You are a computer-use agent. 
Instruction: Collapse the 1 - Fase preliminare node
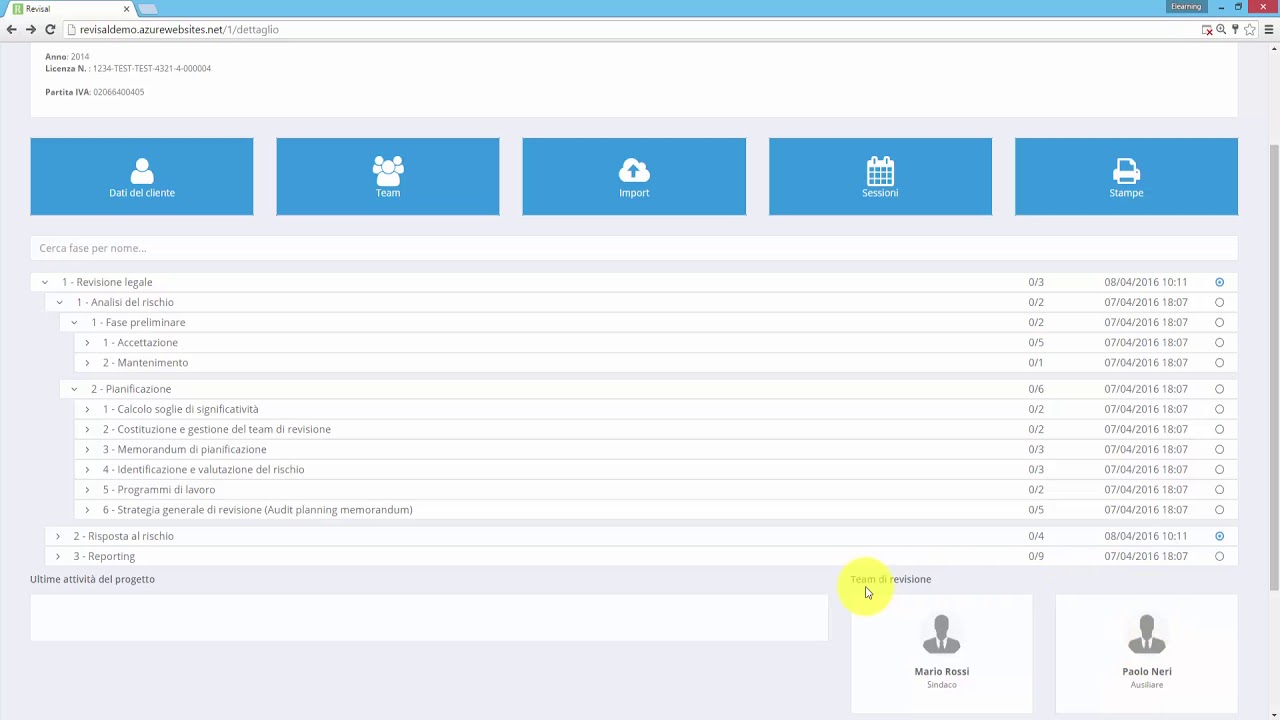(73, 322)
